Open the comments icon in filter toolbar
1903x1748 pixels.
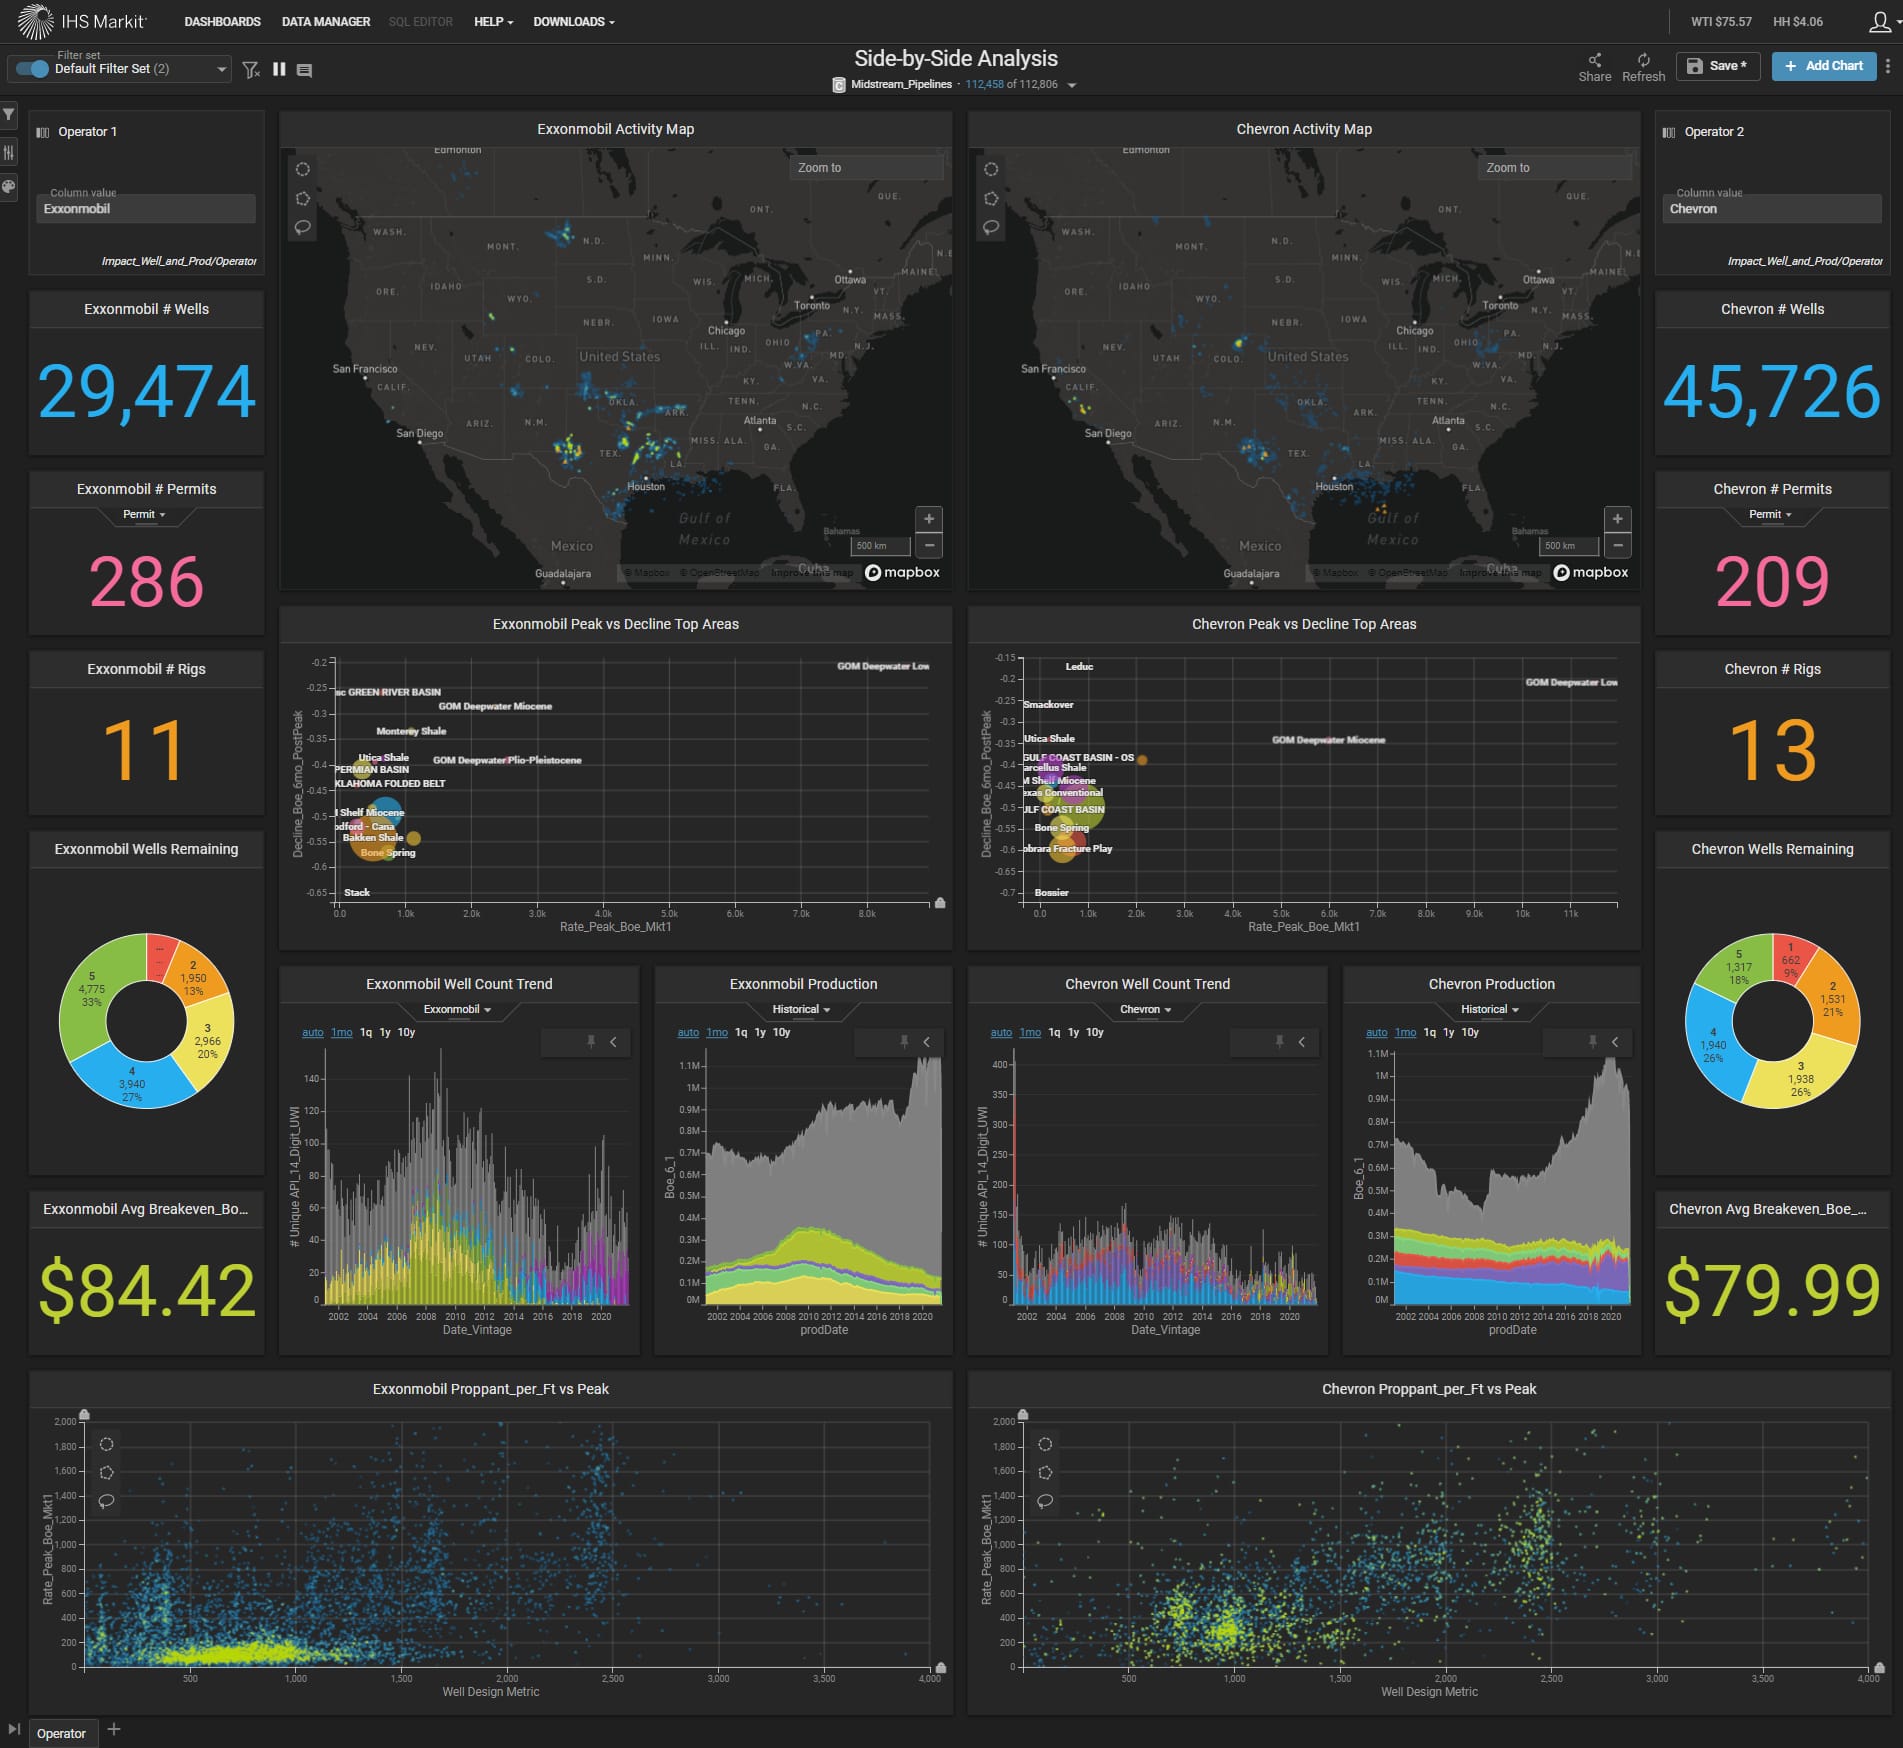click(305, 70)
